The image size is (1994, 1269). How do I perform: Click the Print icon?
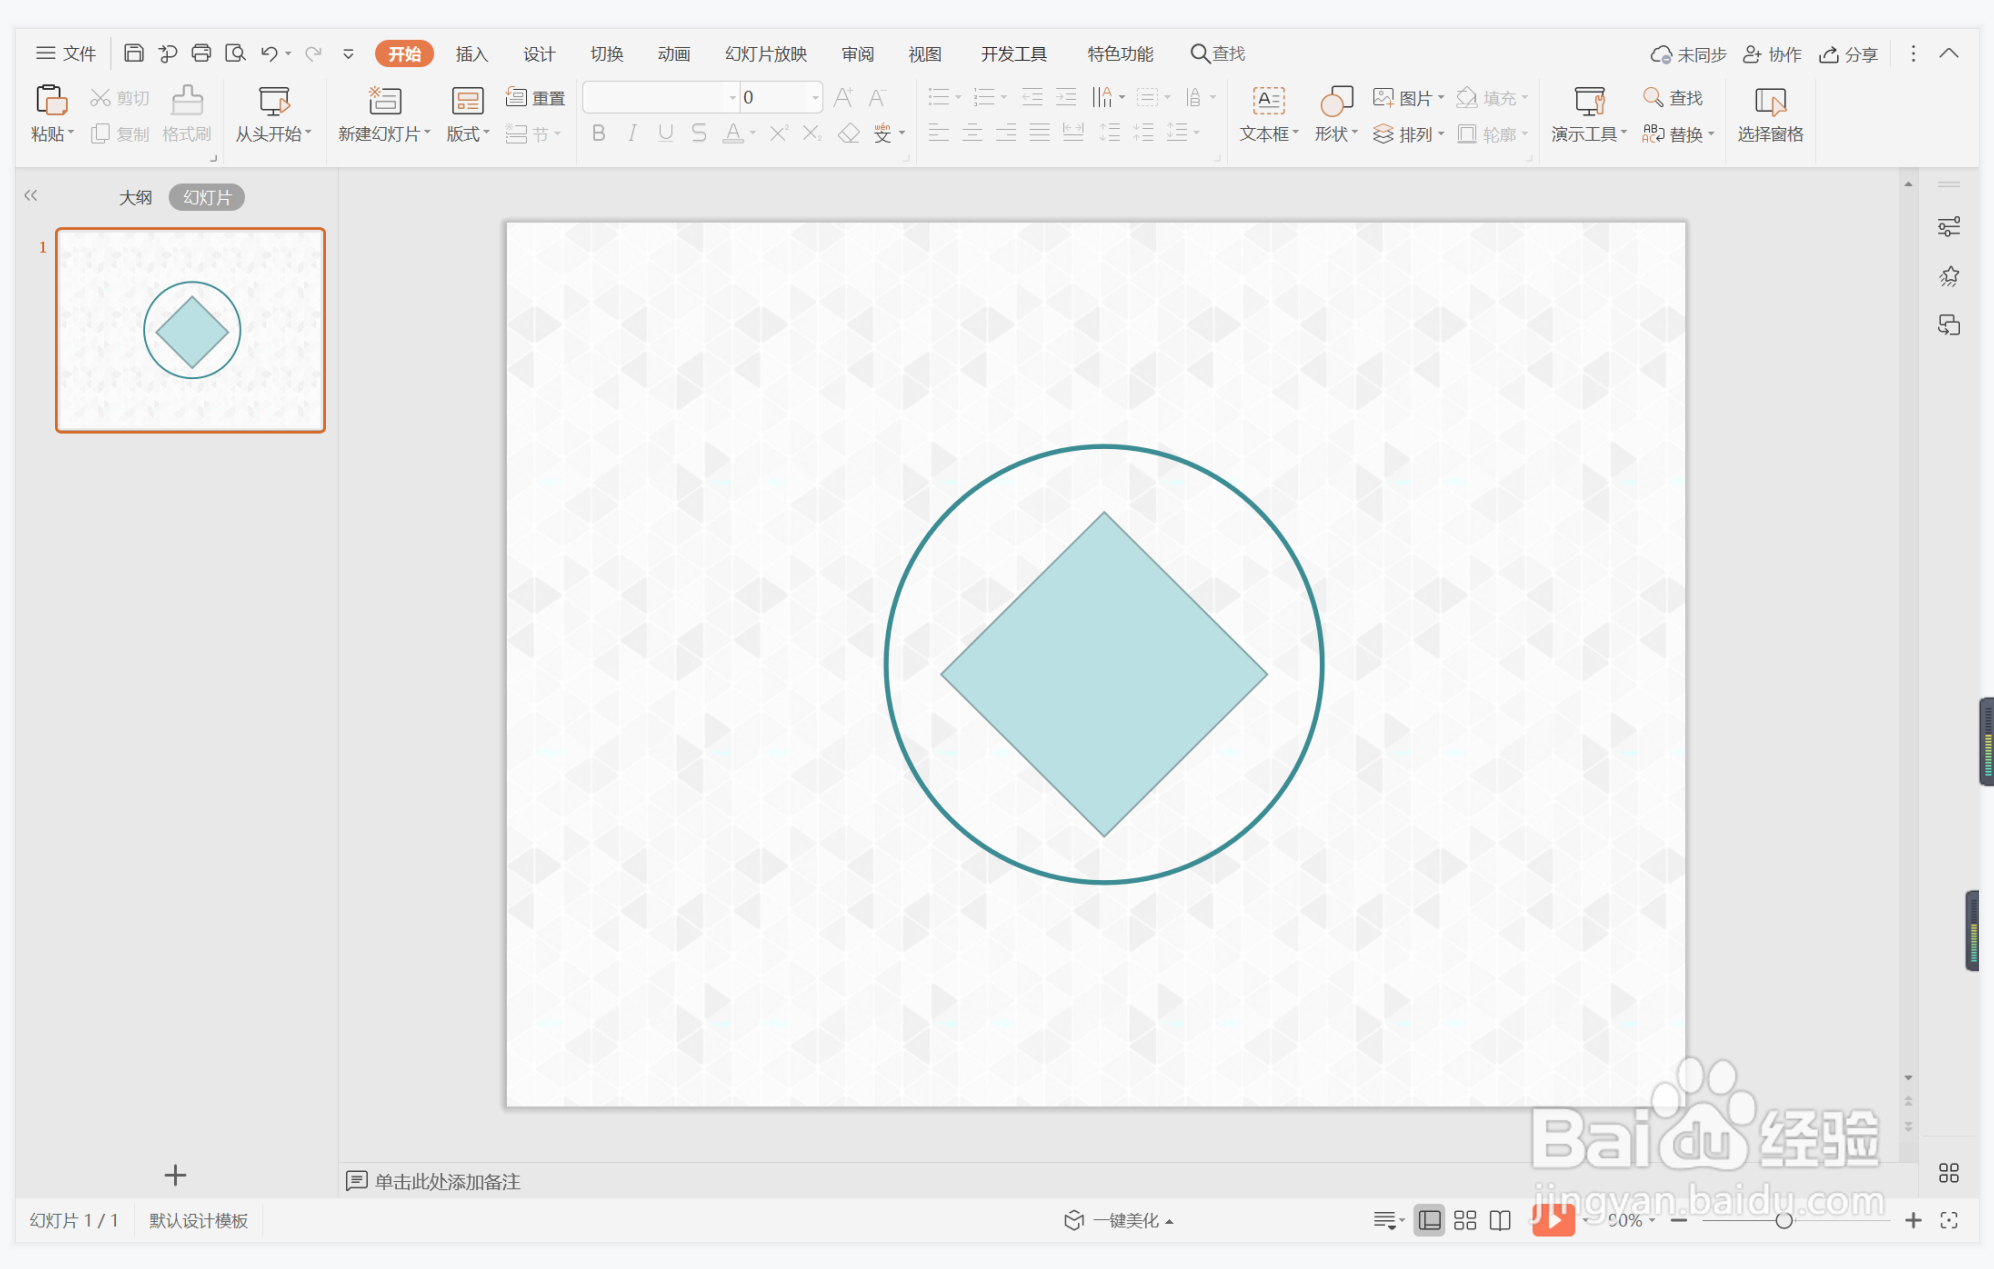click(201, 53)
